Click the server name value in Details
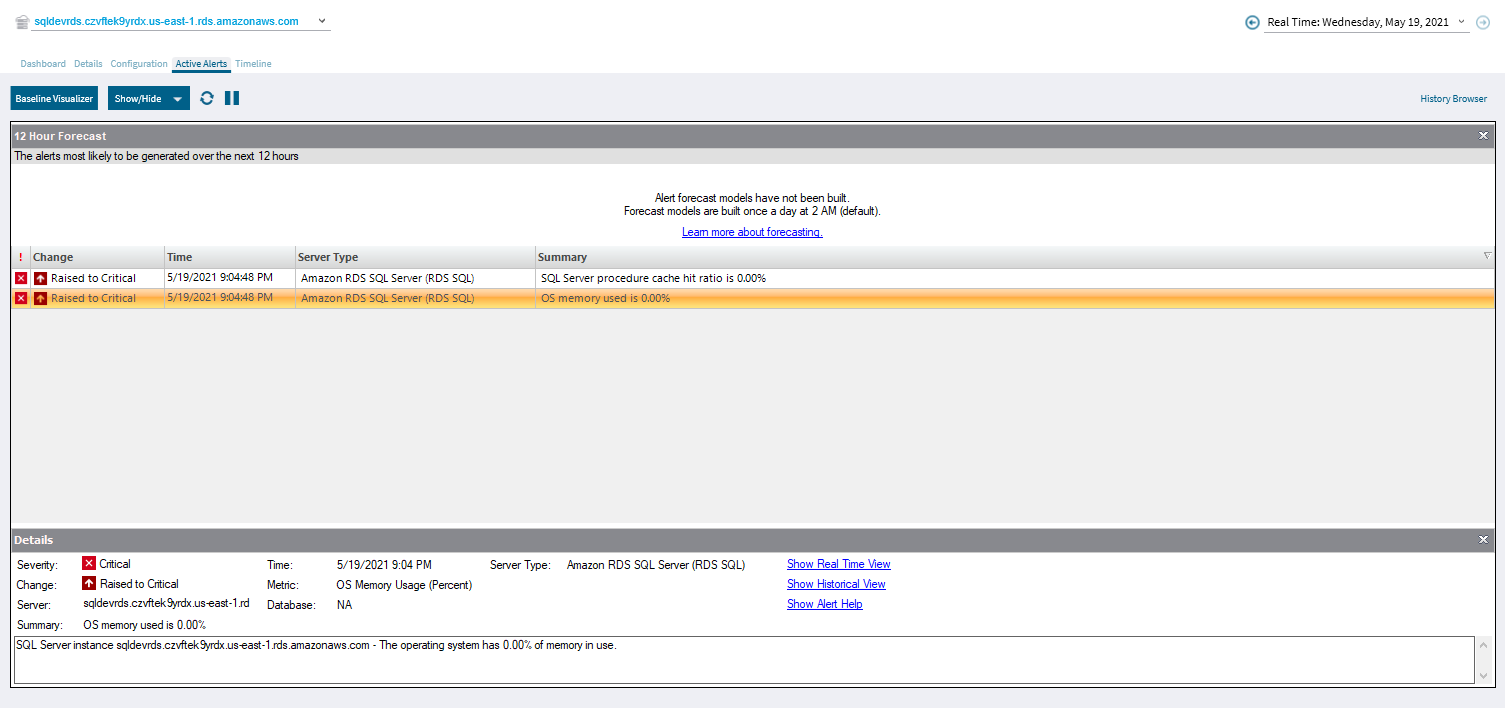 (166, 604)
